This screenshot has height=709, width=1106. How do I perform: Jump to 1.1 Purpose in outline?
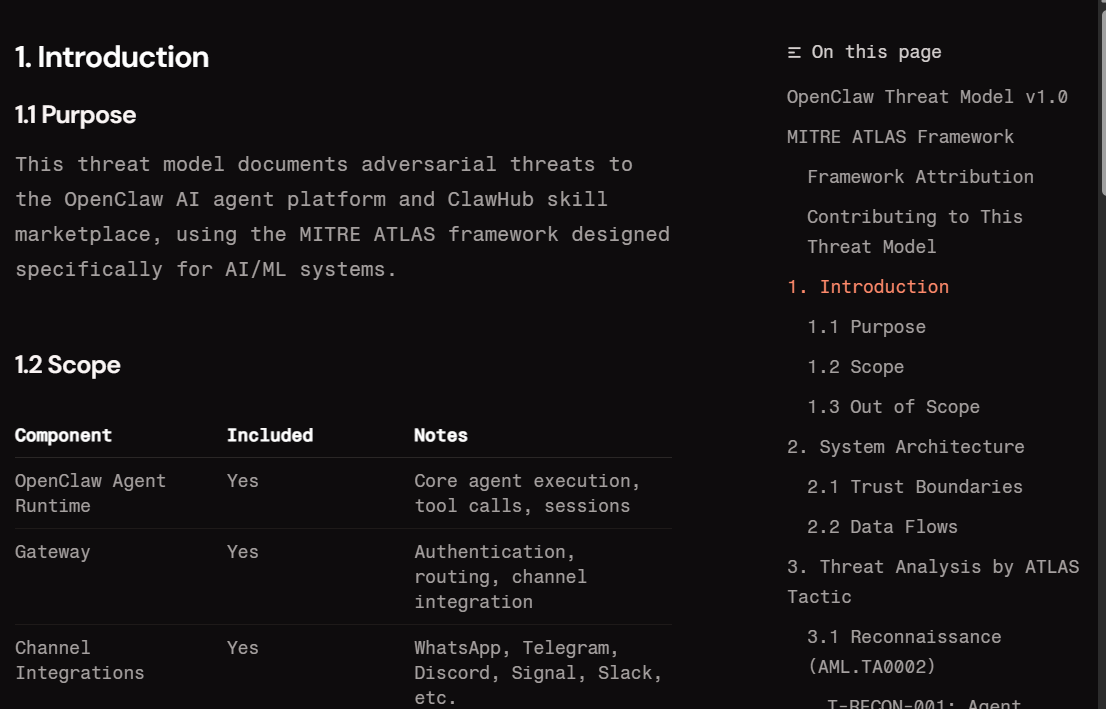[x=866, y=327]
